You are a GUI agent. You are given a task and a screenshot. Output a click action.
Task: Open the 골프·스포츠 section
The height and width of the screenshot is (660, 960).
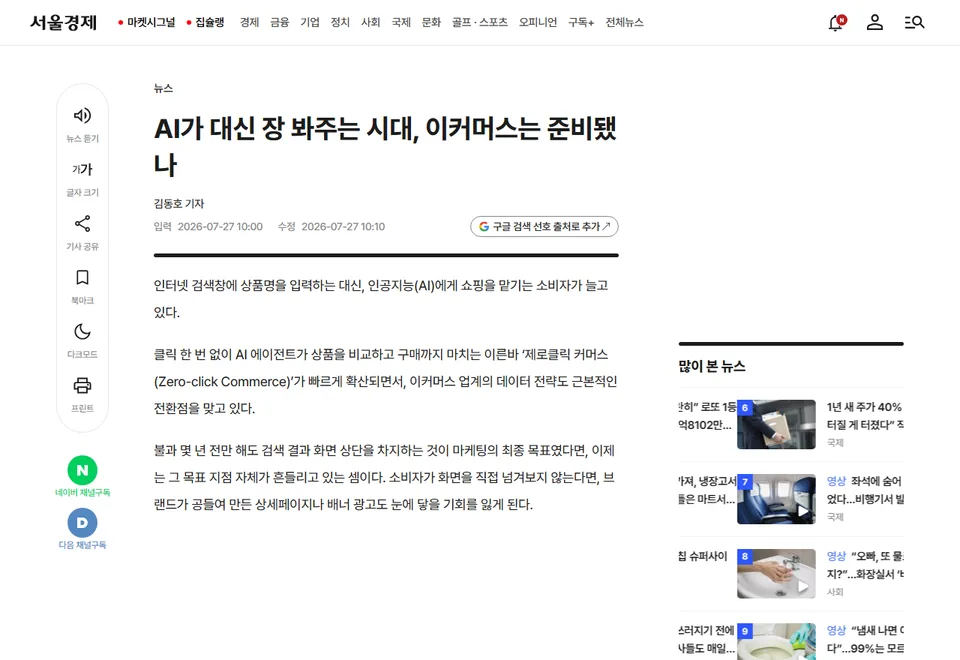pyautogui.click(x=479, y=23)
